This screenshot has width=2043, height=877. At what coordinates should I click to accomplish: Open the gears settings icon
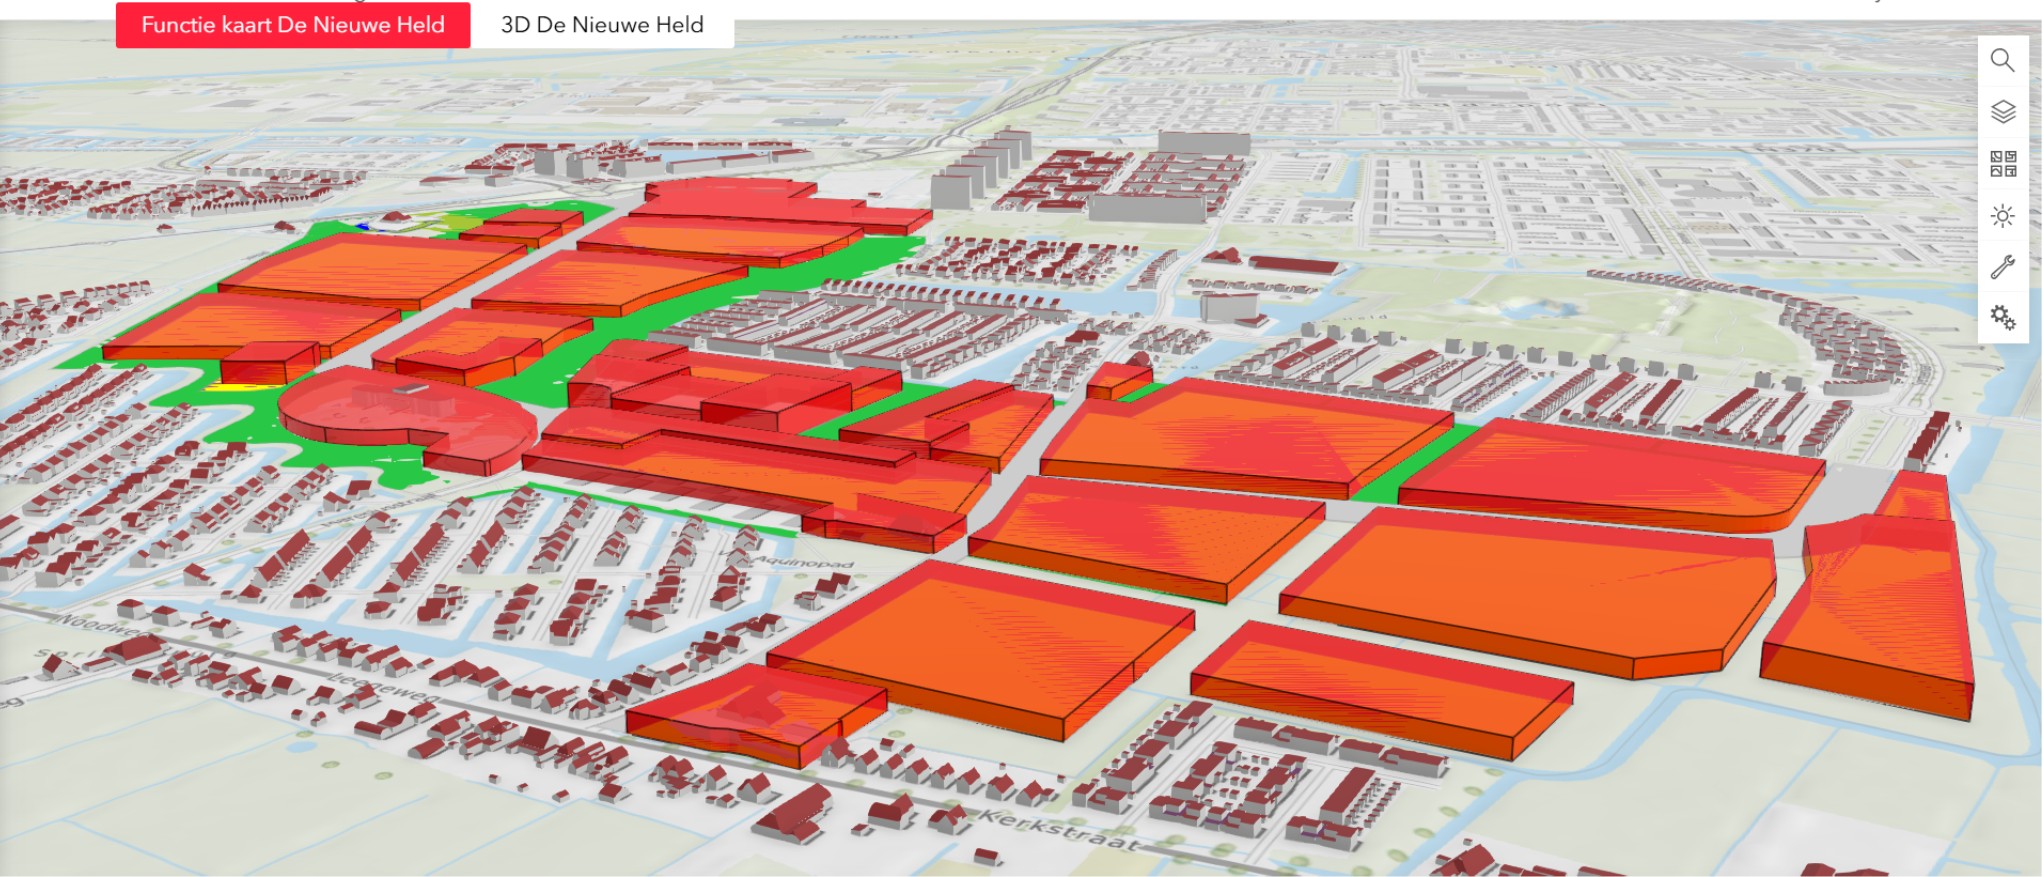[x=2002, y=318]
